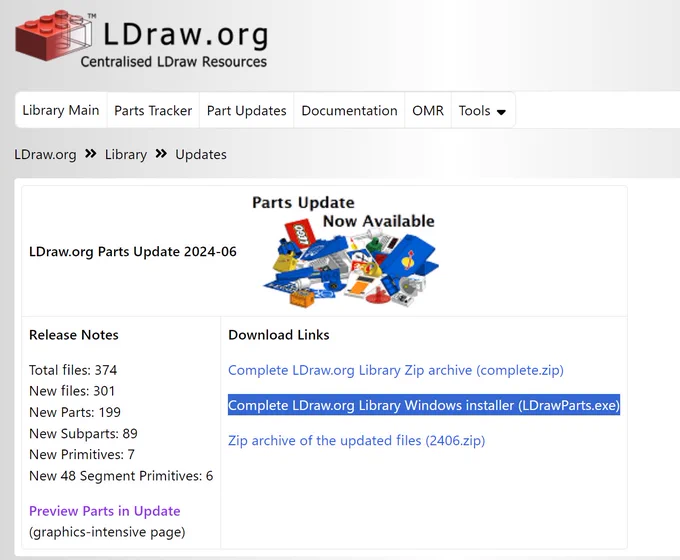Click the Release Notes heading

[x=74, y=335]
